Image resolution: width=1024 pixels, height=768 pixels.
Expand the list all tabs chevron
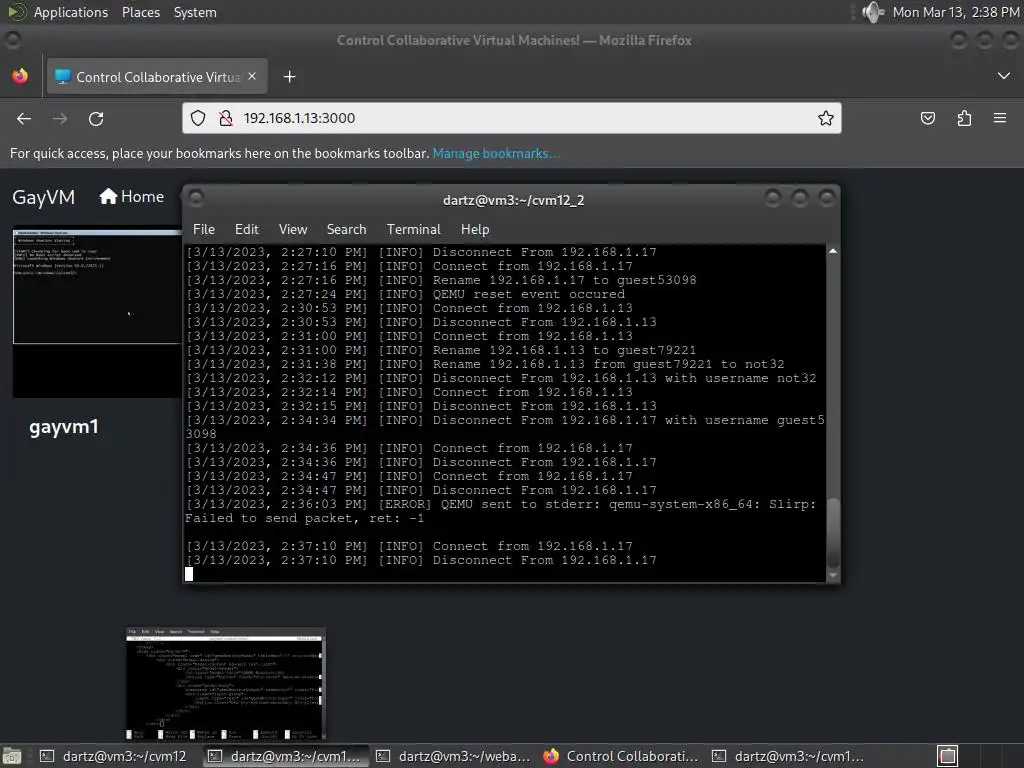[1004, 76]
